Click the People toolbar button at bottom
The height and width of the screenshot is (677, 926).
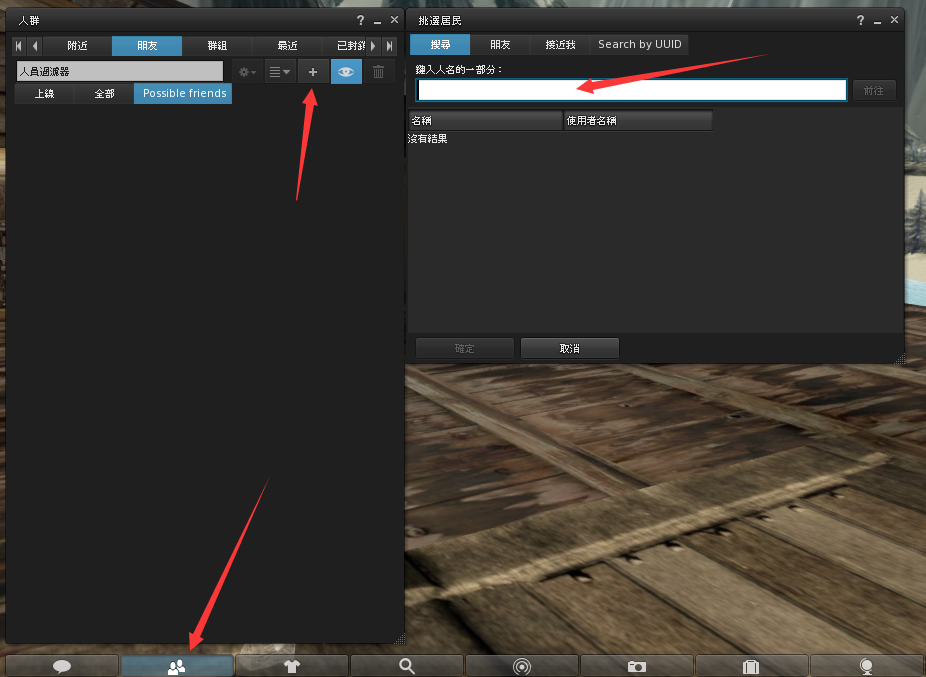tap(177, 666)
